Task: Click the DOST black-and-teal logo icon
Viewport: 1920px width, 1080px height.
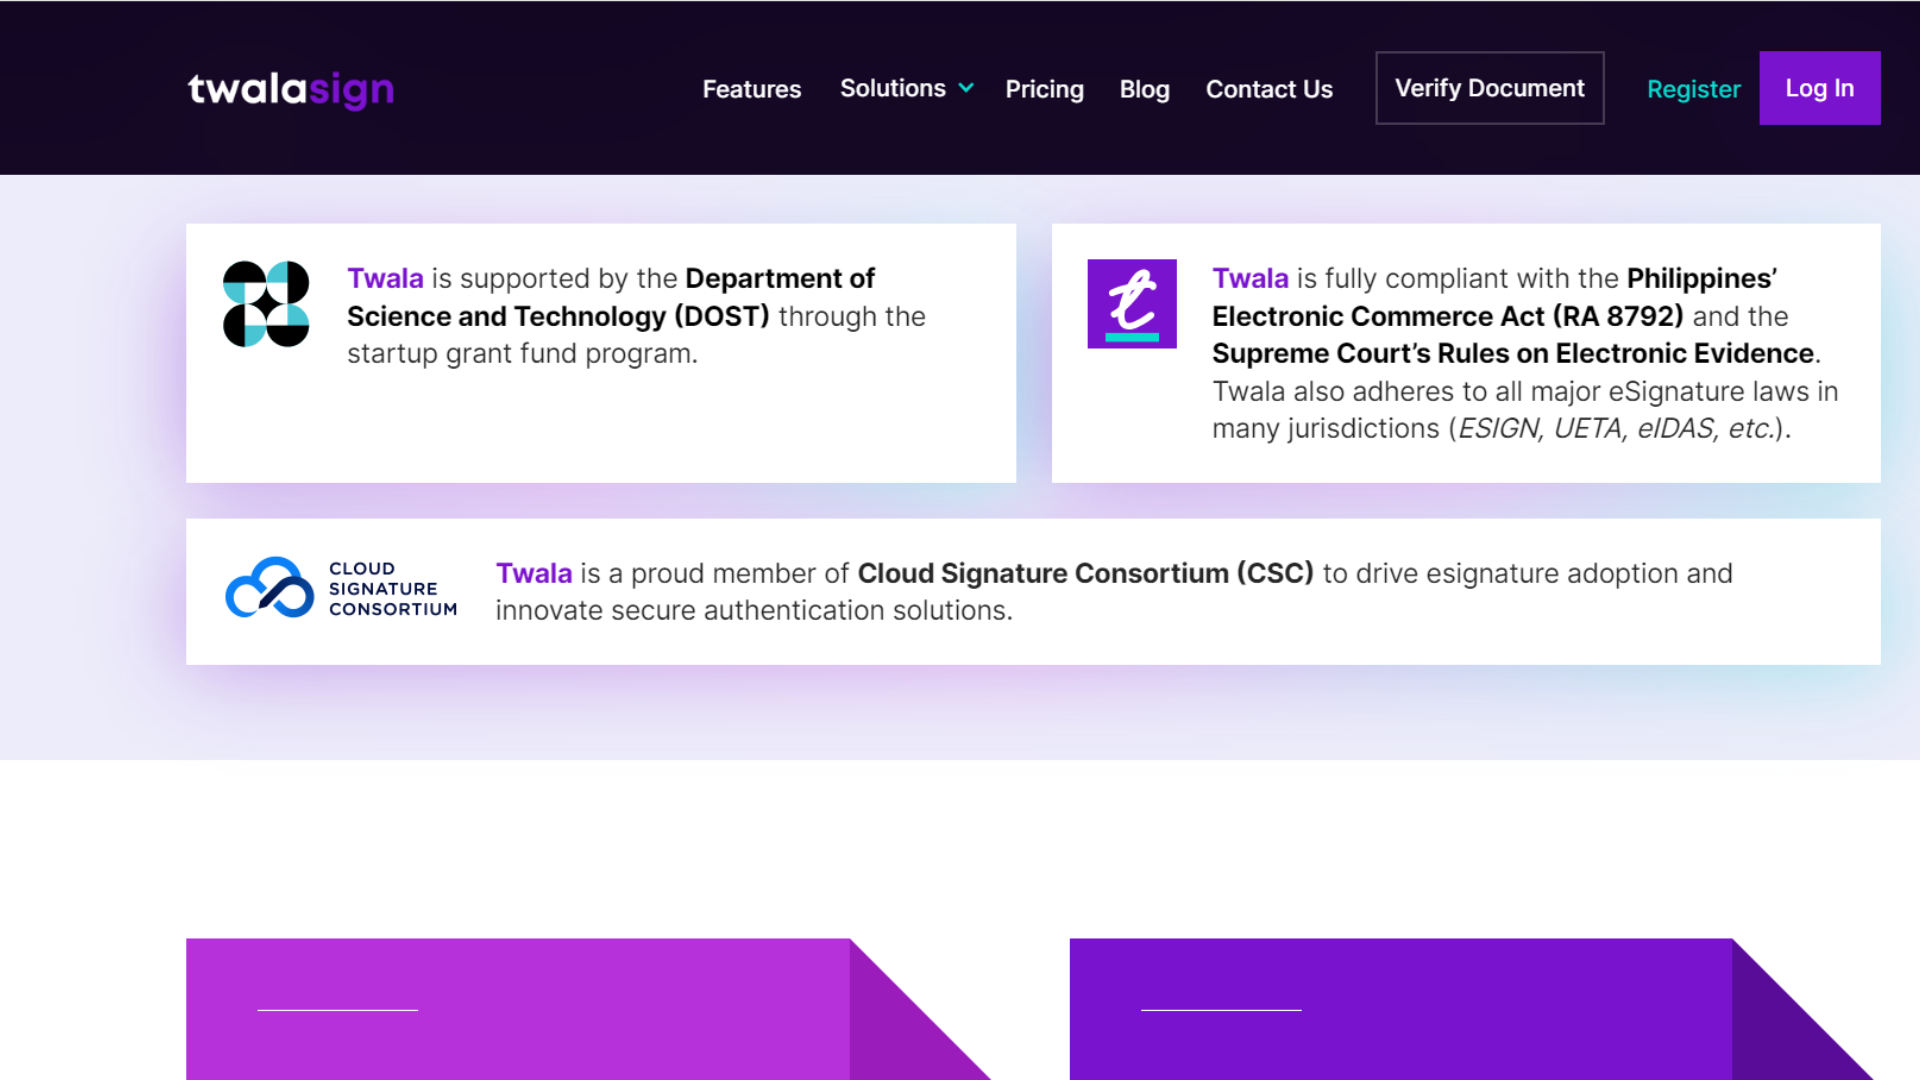Action: point(266,304)
